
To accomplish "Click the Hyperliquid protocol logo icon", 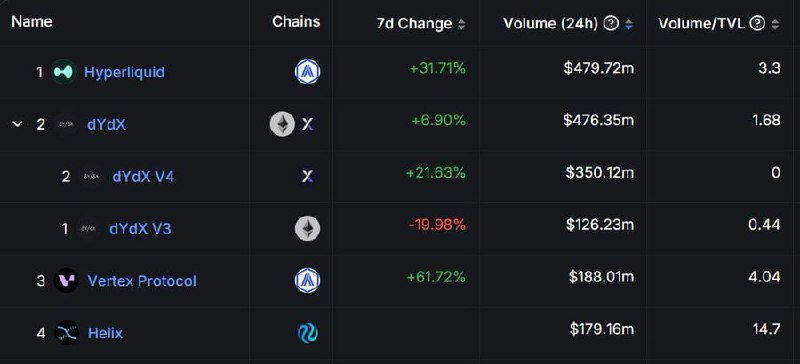I will pyautogui.click(x=64, y=72).
